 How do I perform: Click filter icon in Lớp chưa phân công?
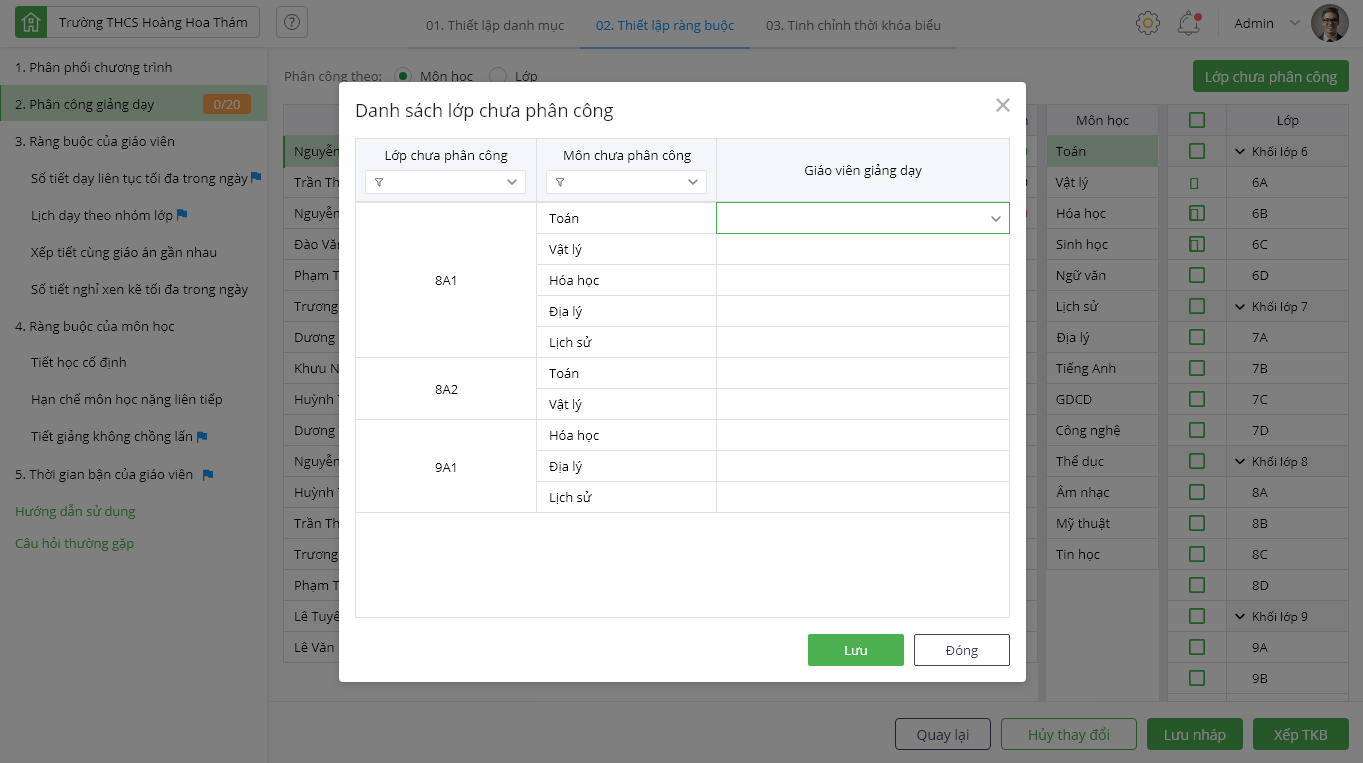tap(380, 182)
